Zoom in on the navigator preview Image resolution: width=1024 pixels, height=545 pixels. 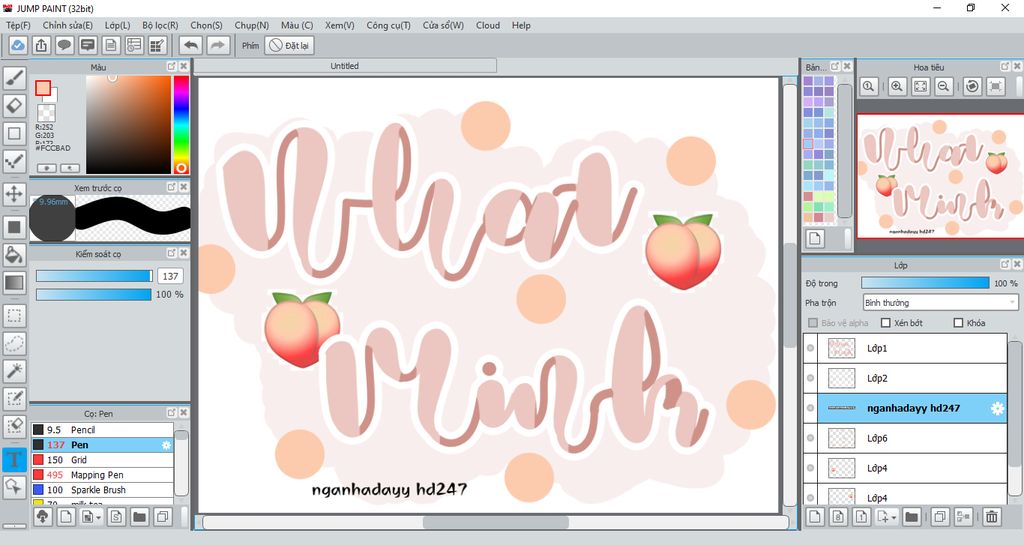pyautogui.click(x=897, y=86)
